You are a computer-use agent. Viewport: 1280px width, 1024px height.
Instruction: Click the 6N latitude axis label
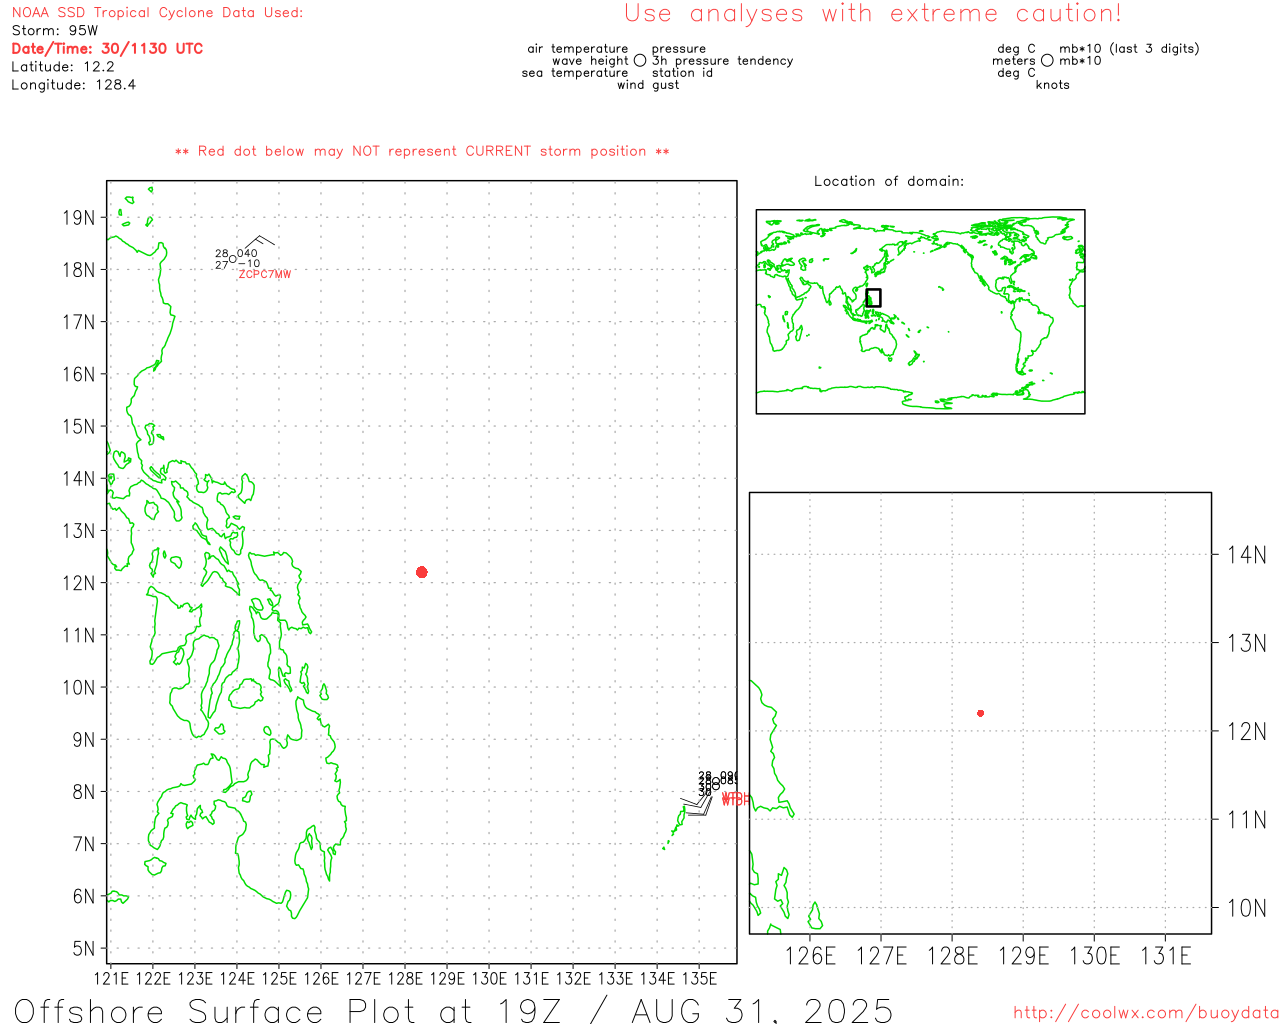84,897
